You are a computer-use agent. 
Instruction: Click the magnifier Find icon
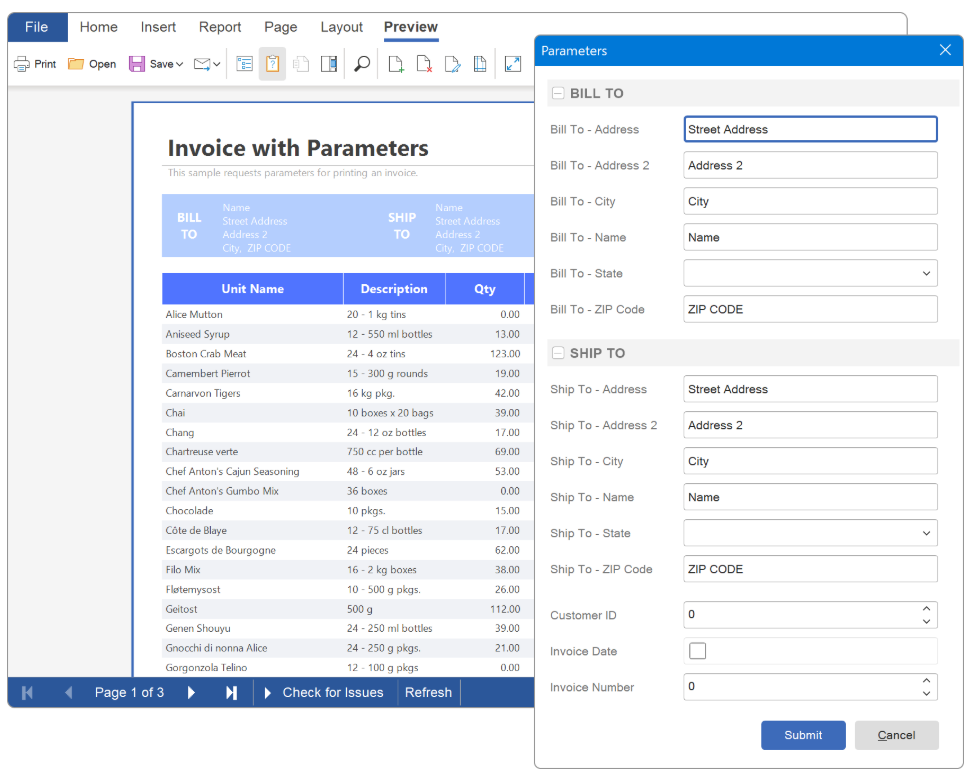362,64
